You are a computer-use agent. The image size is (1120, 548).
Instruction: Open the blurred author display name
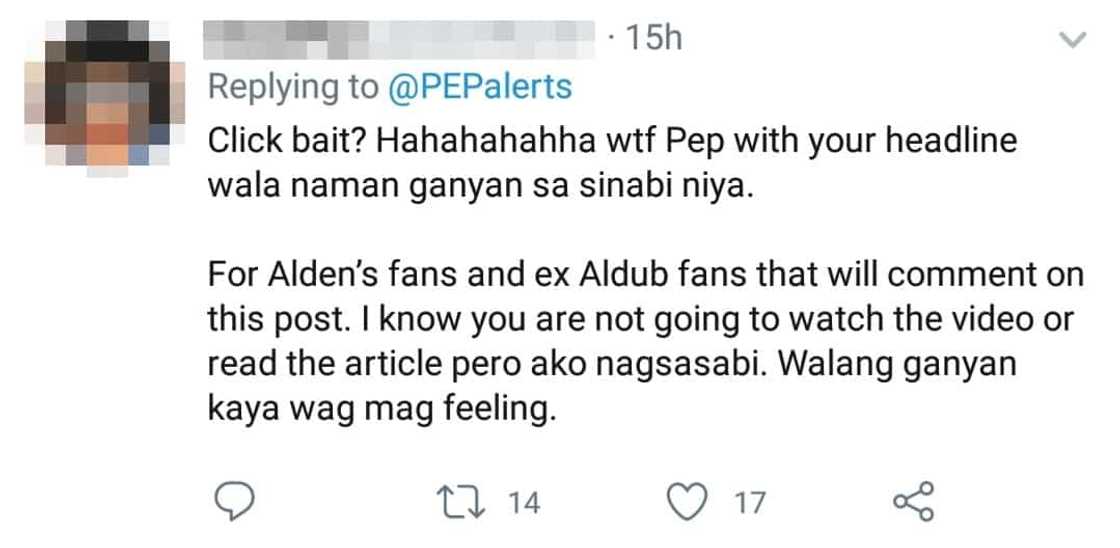(x=400, y=38)
